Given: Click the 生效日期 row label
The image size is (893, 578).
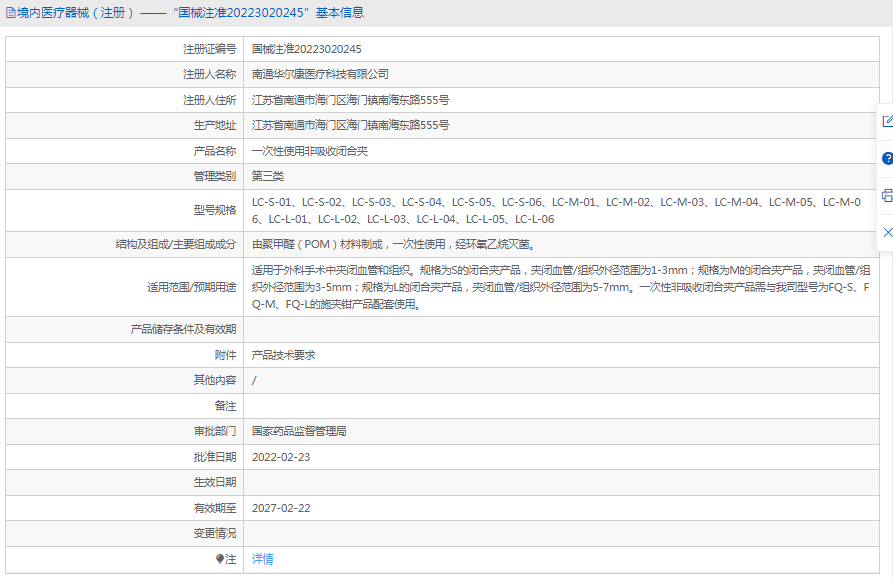Looking at the screenshot, I should pyautogui.click(x=215, y=482).
